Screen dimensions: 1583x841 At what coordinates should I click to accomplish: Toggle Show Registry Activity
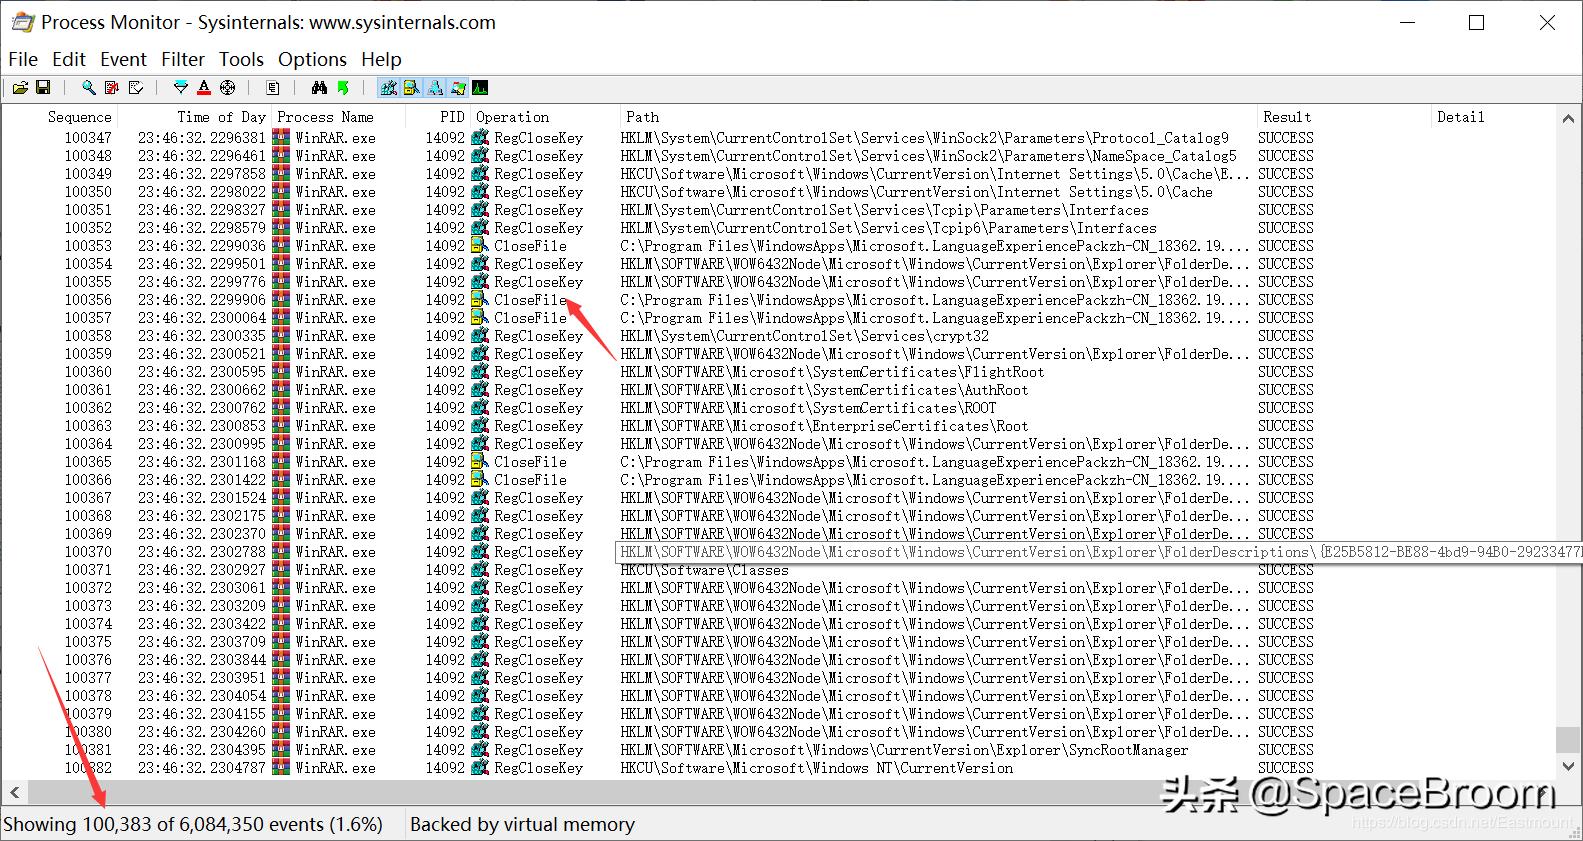tap(389, 88)
